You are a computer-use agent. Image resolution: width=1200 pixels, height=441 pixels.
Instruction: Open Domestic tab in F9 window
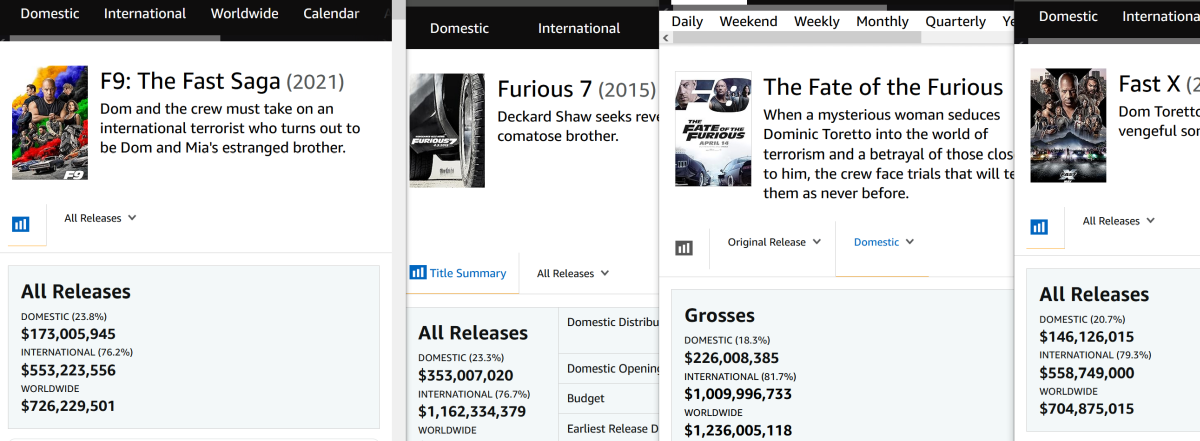pyautogui.click(x=50, y=14)
